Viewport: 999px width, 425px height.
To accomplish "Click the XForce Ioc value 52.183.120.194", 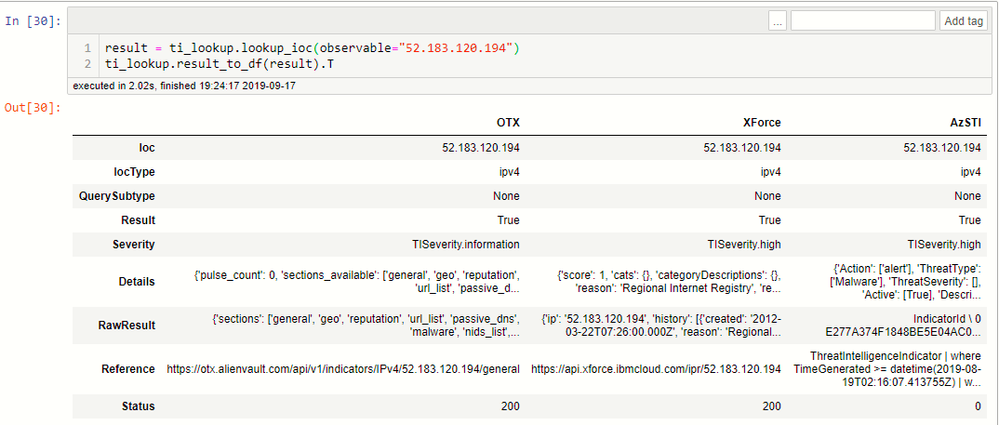I will (742, 148).
